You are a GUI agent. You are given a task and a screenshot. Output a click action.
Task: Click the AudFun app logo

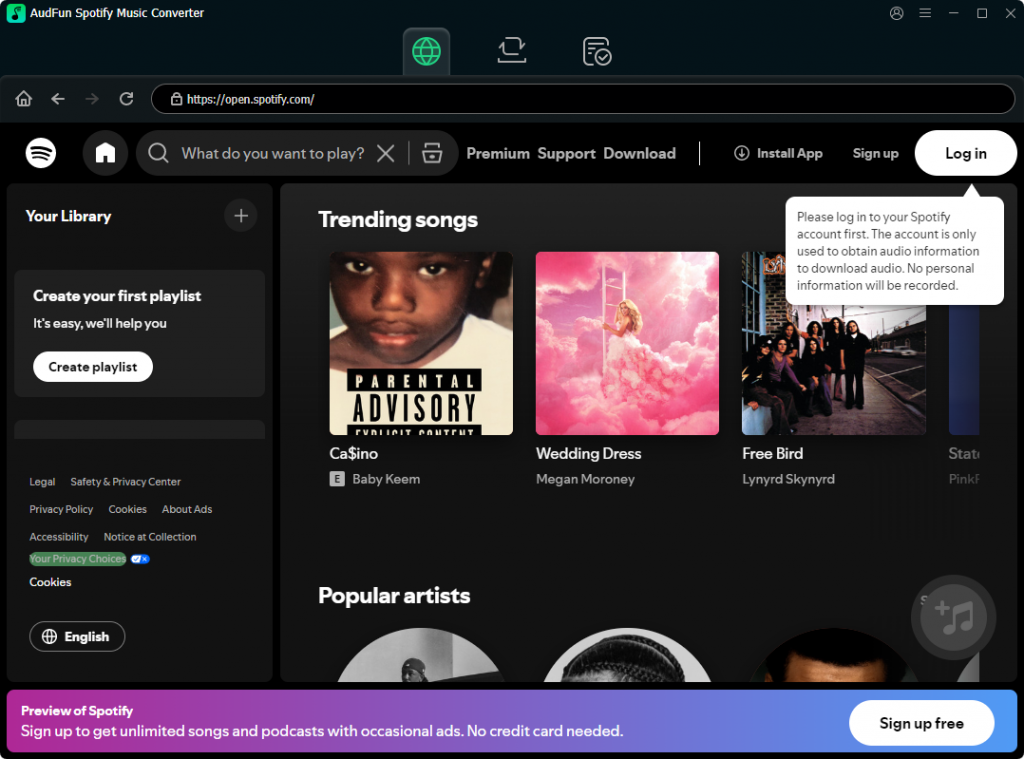[x=16, y=13]
